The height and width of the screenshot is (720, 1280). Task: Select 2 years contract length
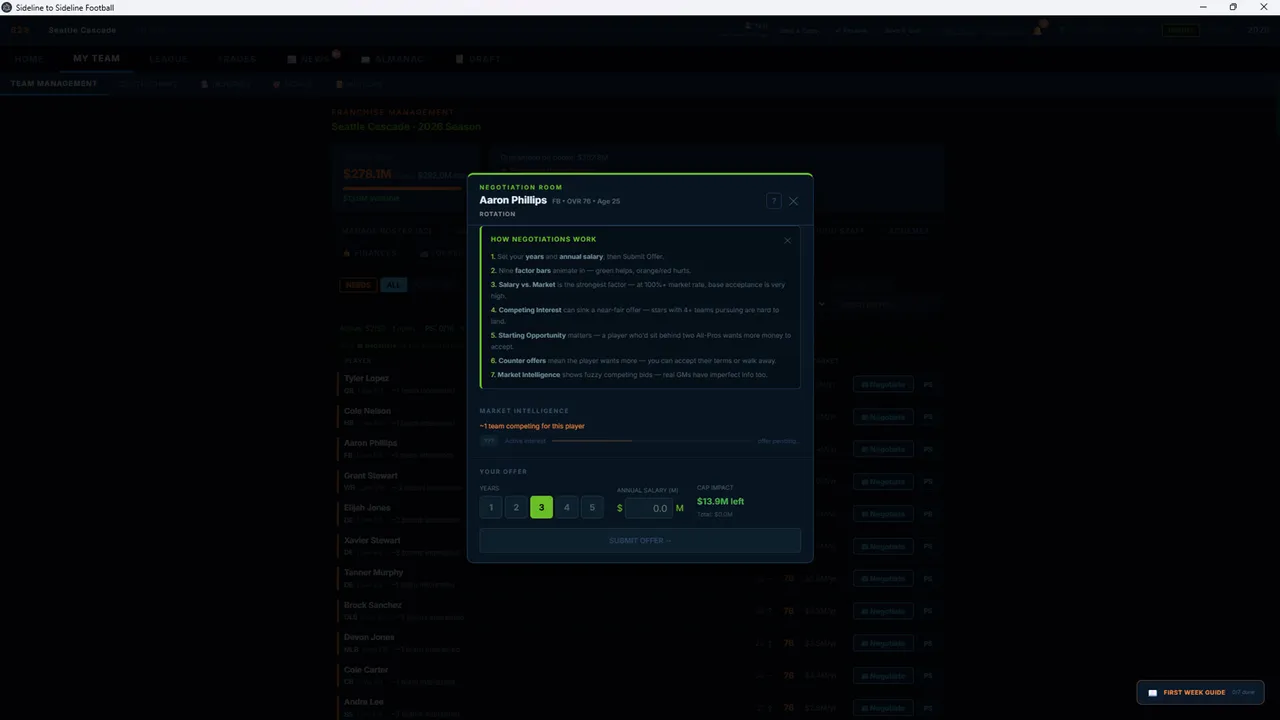pyautogui.click(x=516, y=508)
